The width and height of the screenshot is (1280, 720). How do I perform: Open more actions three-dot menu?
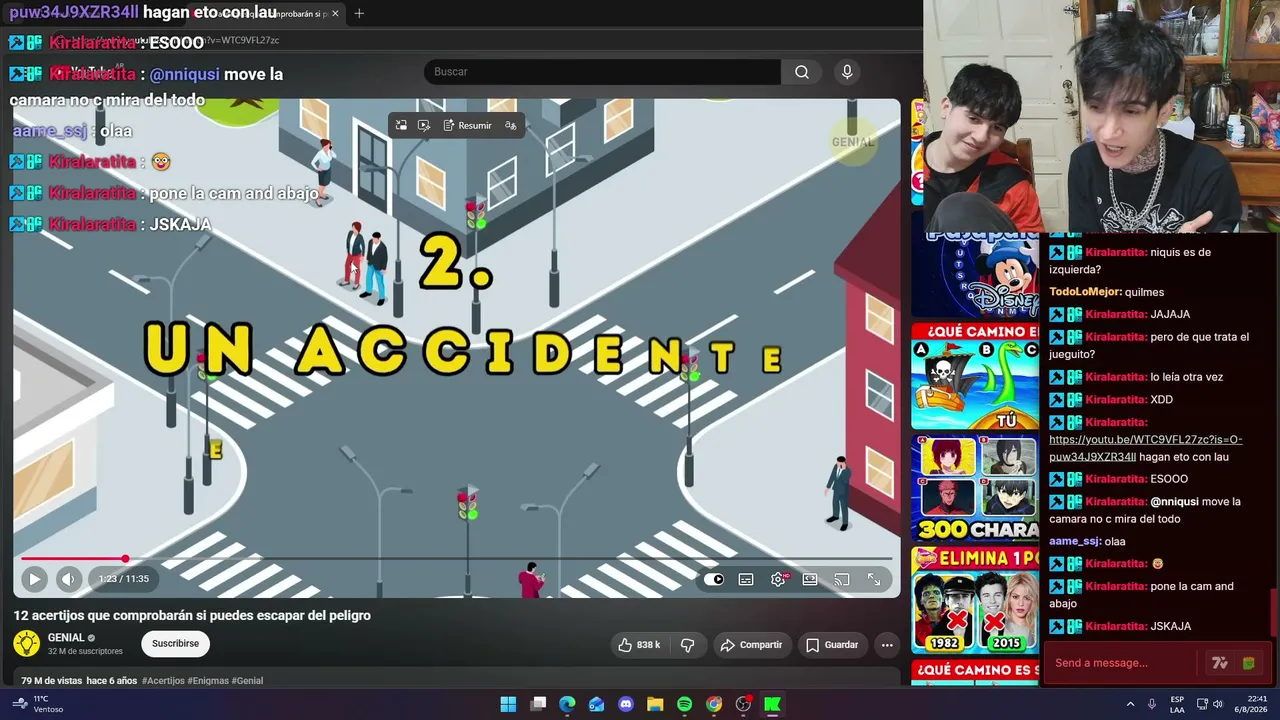pos(887,645)
